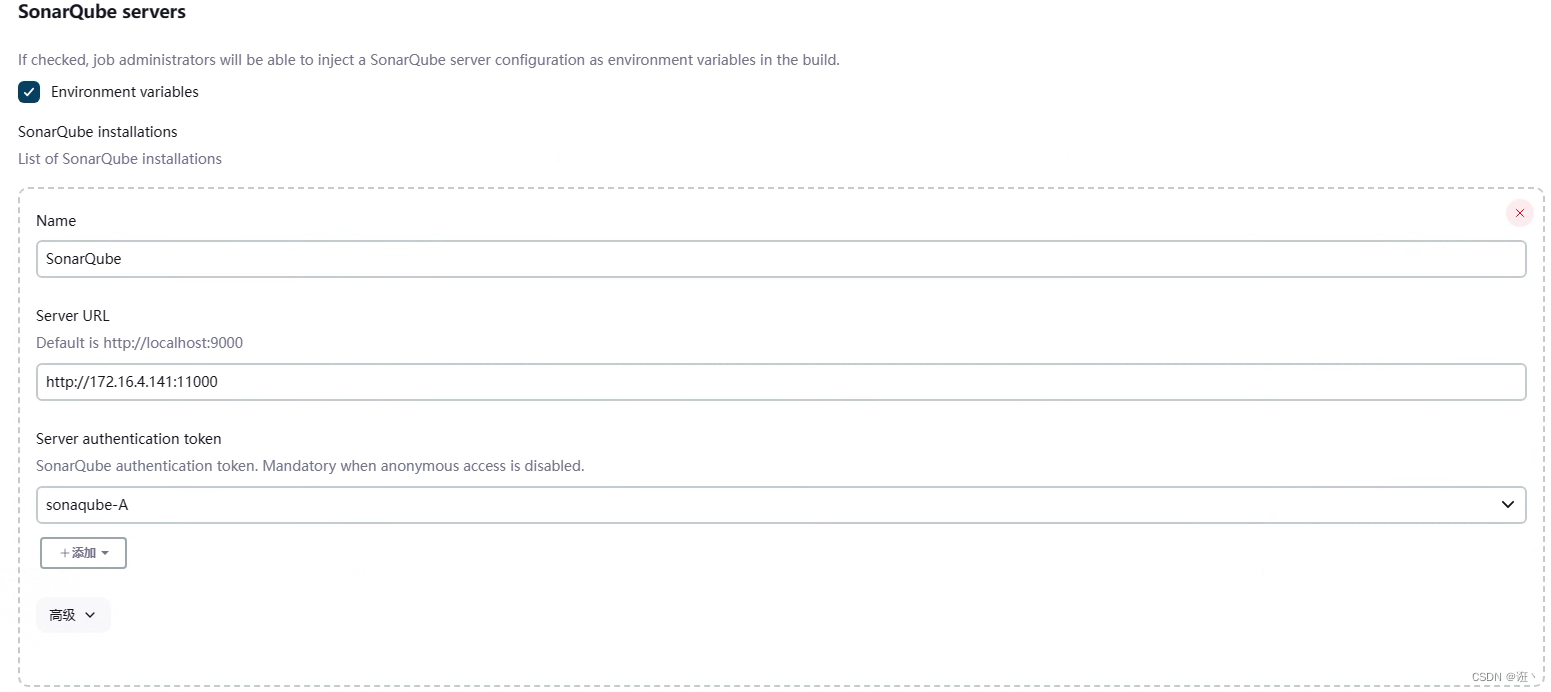This screenshot has height=692, width=1551.
Task: Click the remove icon in the installation card corner
Action: tap(1519, 213)
